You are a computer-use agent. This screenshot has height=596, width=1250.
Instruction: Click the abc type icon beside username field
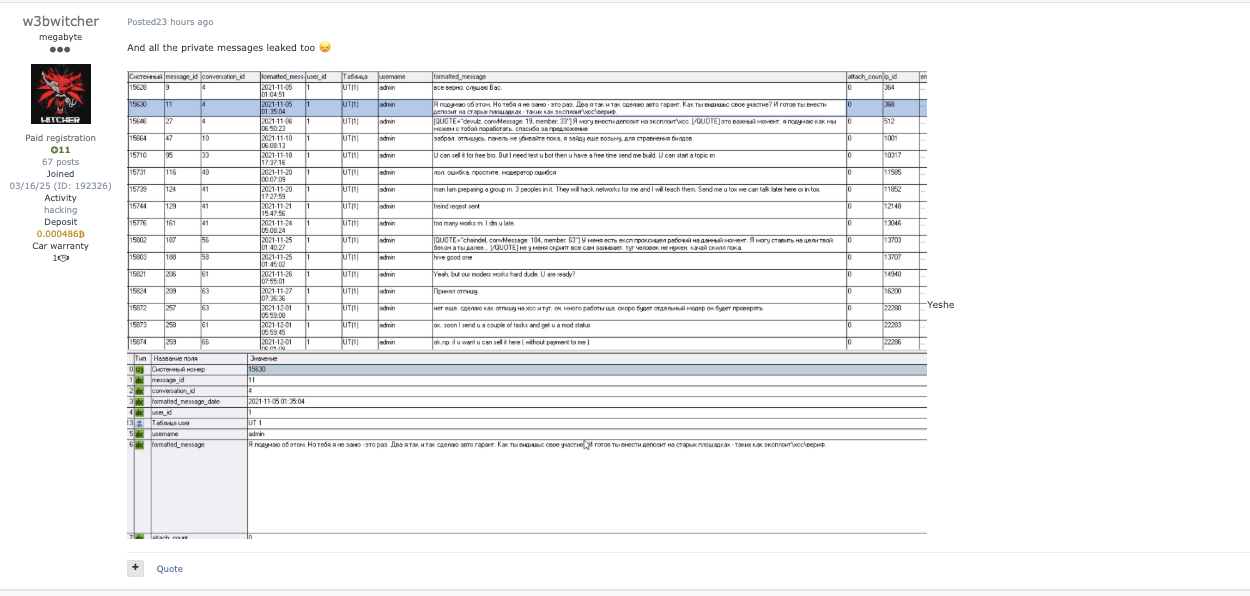(140, 434)
